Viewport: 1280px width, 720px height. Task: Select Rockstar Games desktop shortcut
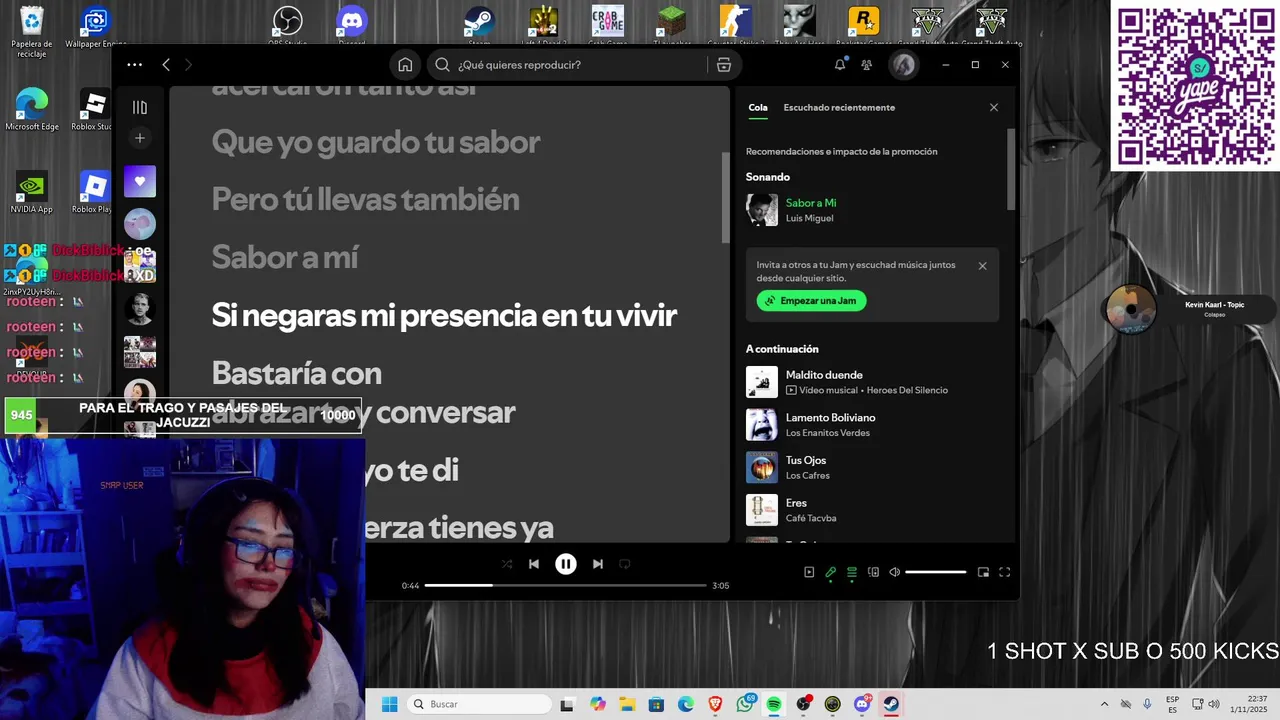click(863, 24)
